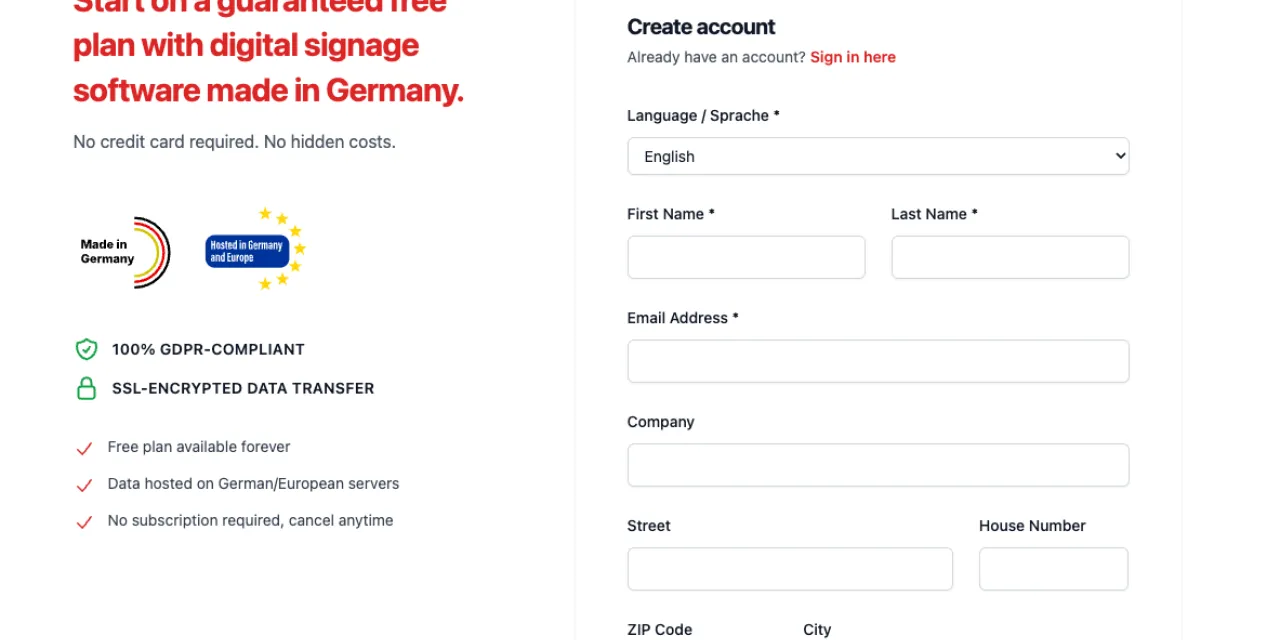Click checkmark beside Data hosted on German/European servers

coord(84,486)
